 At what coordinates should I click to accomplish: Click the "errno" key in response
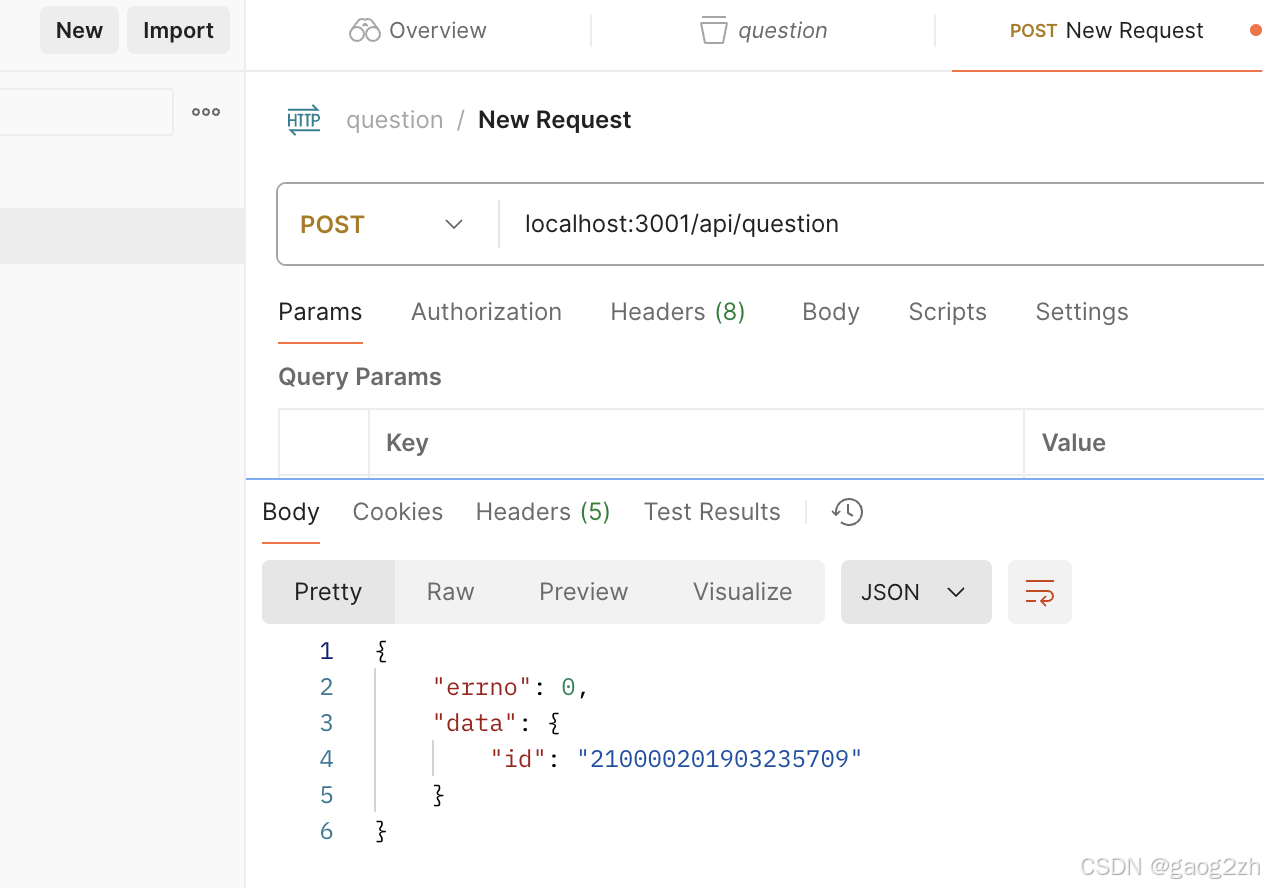point(483,687)
